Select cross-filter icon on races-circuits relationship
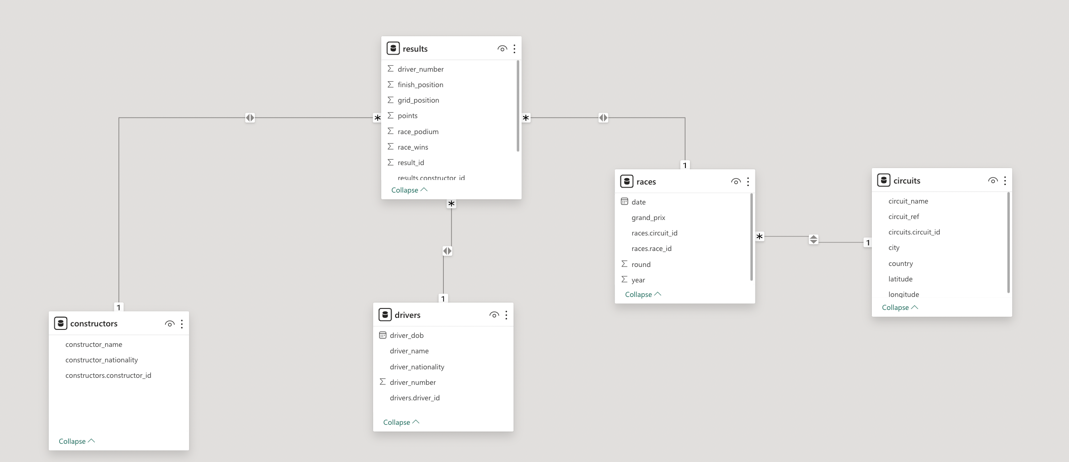Viewport: 1069px width, 462px height. (x=813, y=239)
